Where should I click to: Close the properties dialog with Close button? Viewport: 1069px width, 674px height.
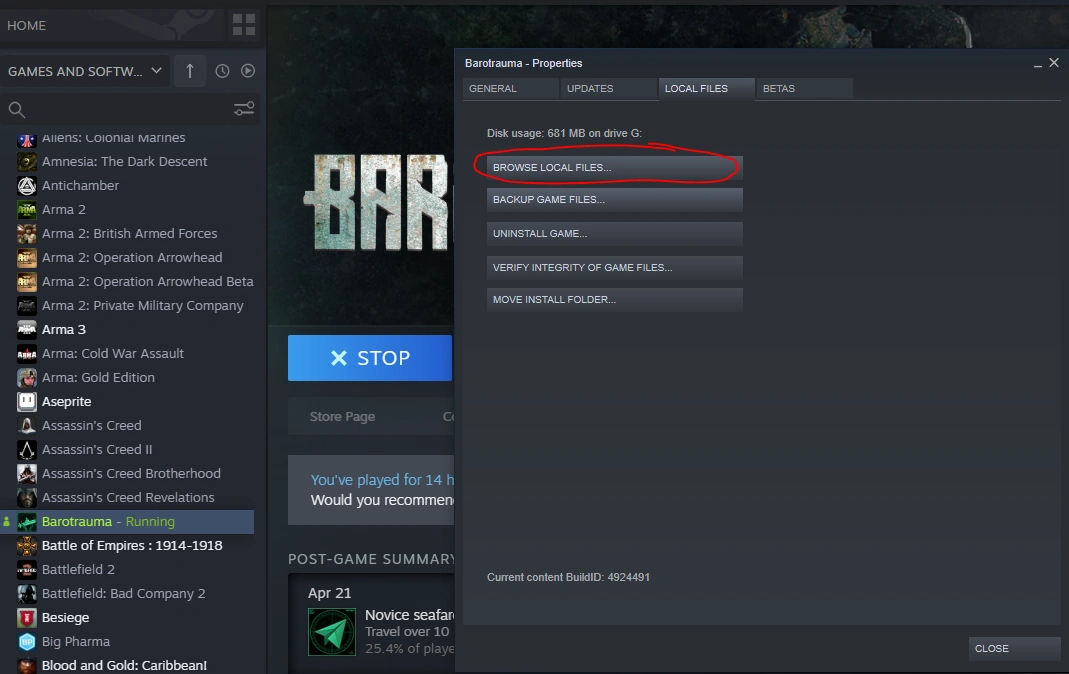[x=1014, y=649]
